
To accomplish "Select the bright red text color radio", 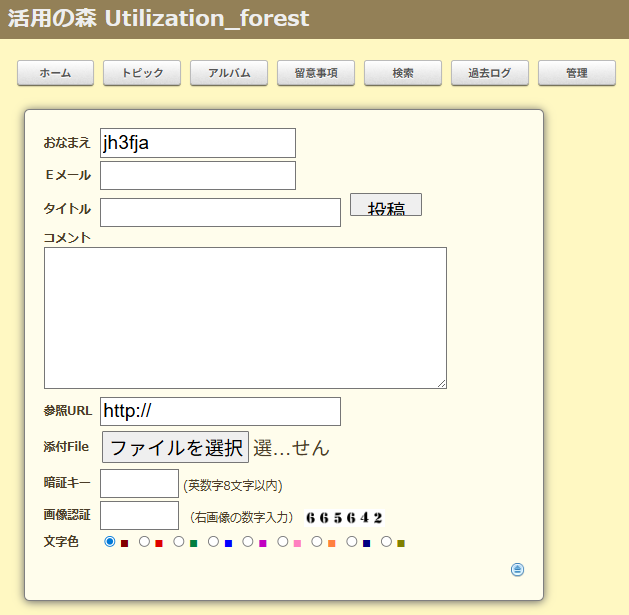I will pyautogui.click(x=144, y=542).
